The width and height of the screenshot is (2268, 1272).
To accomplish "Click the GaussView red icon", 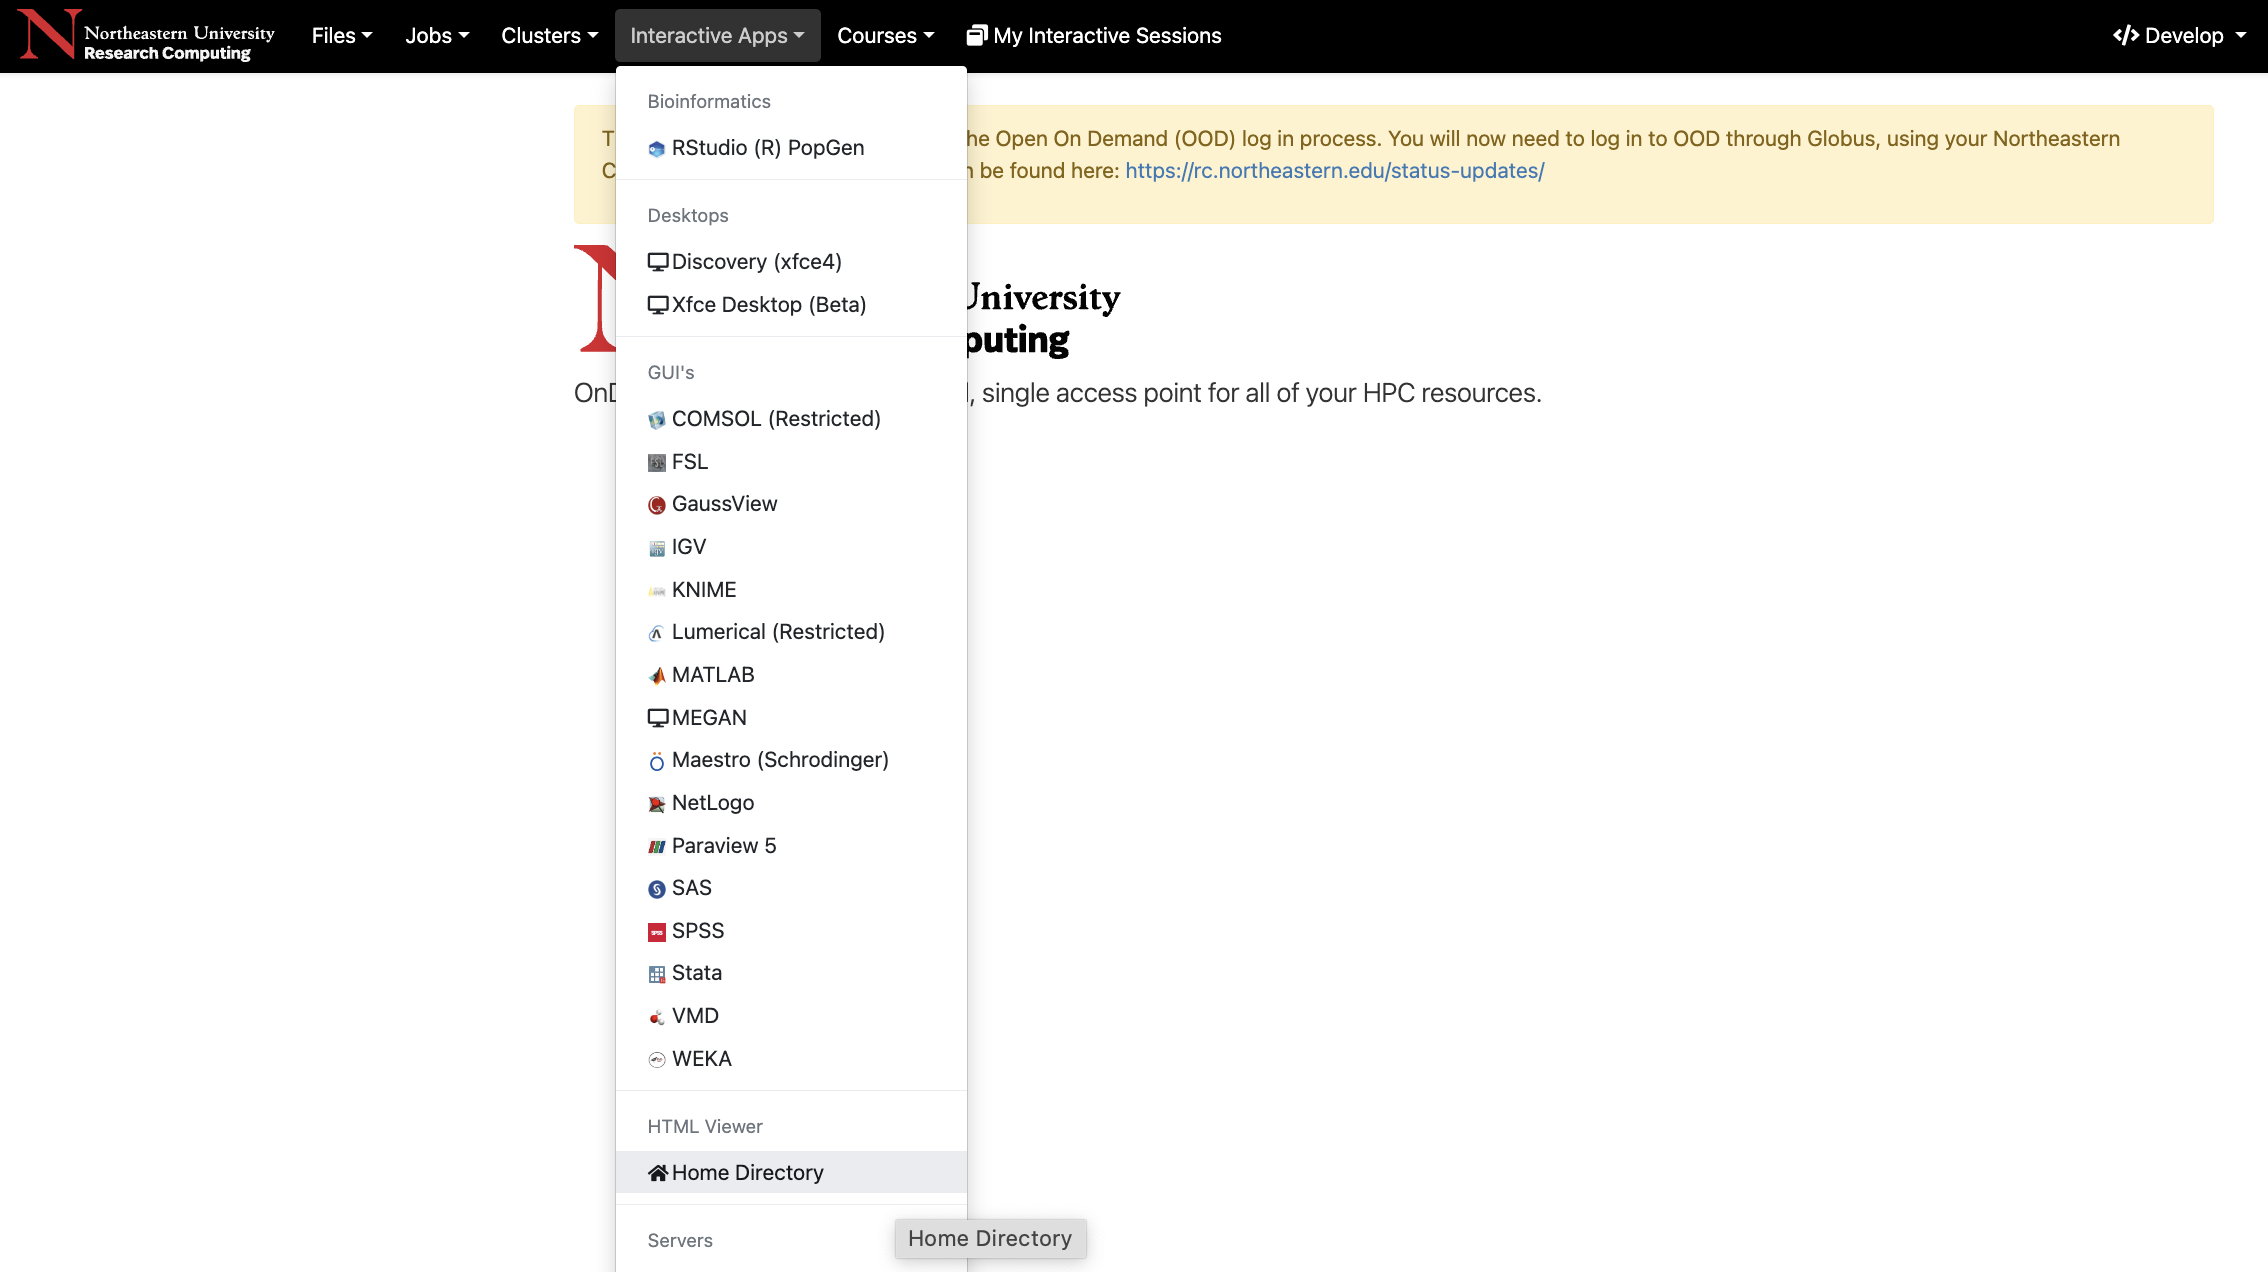I will [x=657, y=505].
